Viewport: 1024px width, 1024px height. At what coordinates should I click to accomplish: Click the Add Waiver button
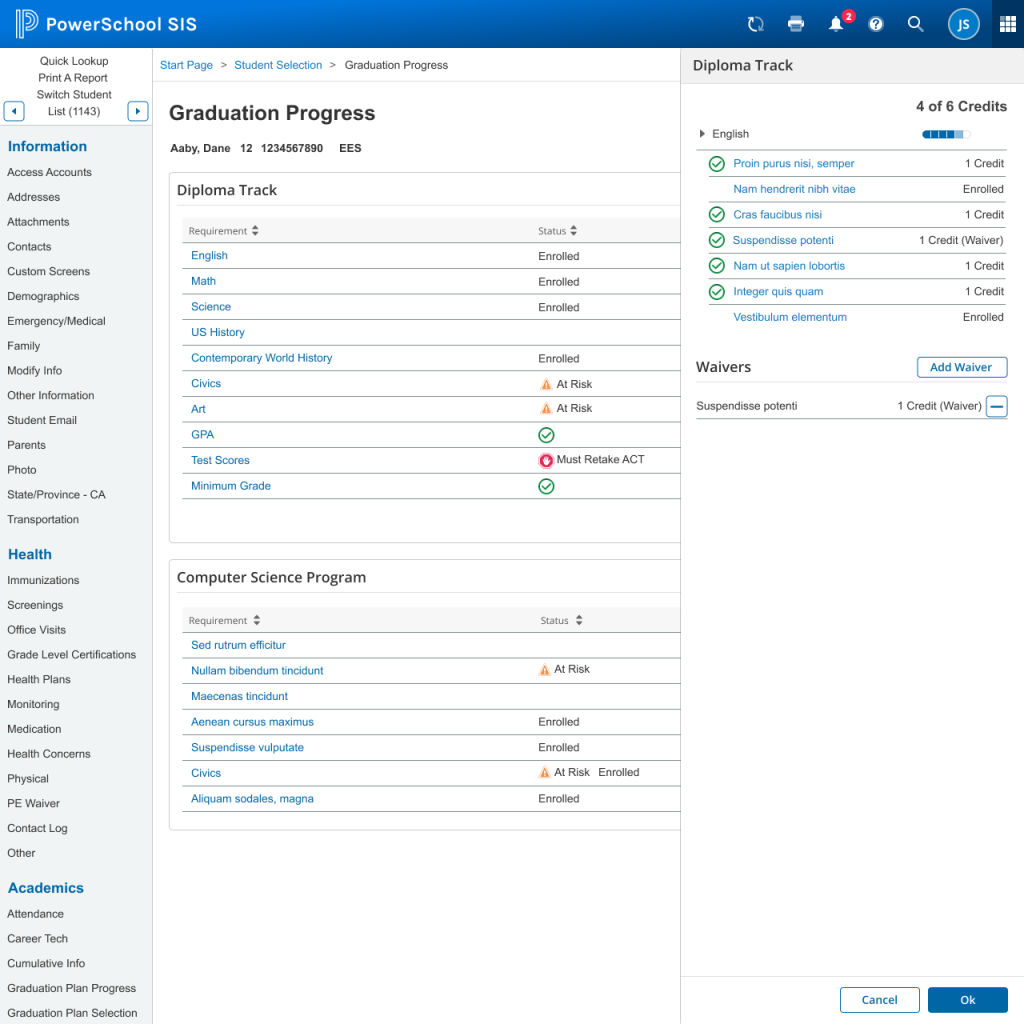click(961, 367)
